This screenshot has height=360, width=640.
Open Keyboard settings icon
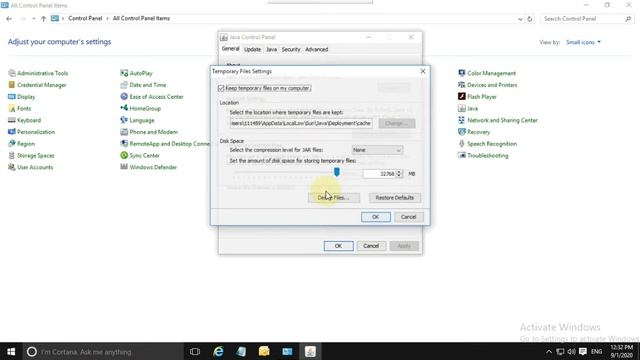(24, 120)
